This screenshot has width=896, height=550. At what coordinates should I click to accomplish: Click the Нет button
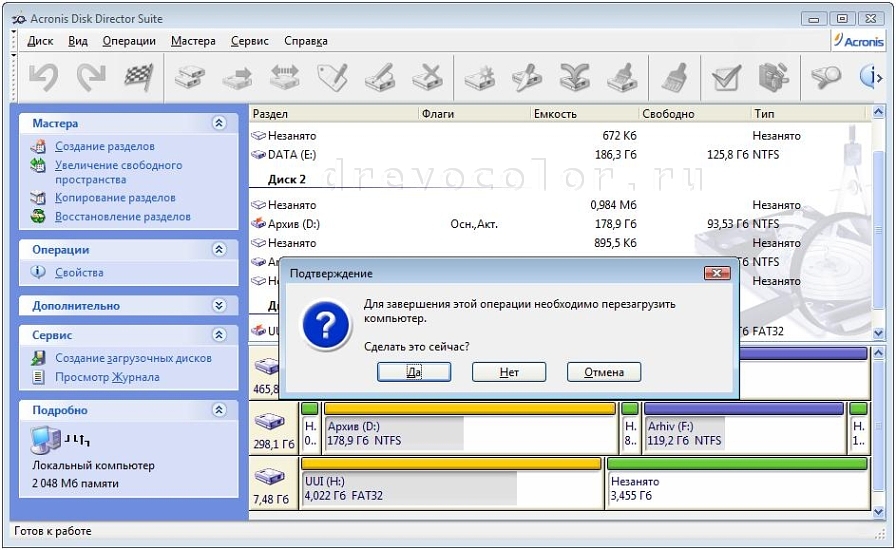pyautogui.click(x=509, y=372)
